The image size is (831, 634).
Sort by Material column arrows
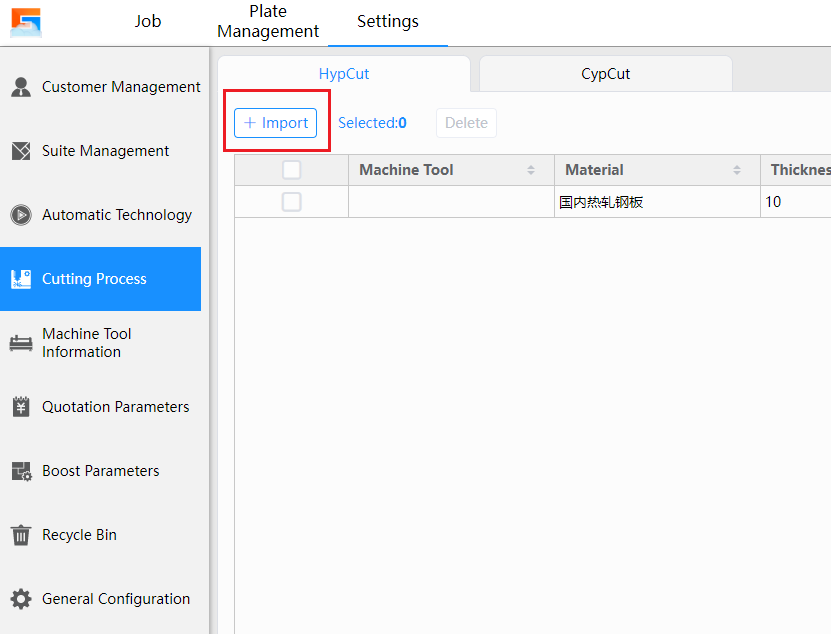737,170
